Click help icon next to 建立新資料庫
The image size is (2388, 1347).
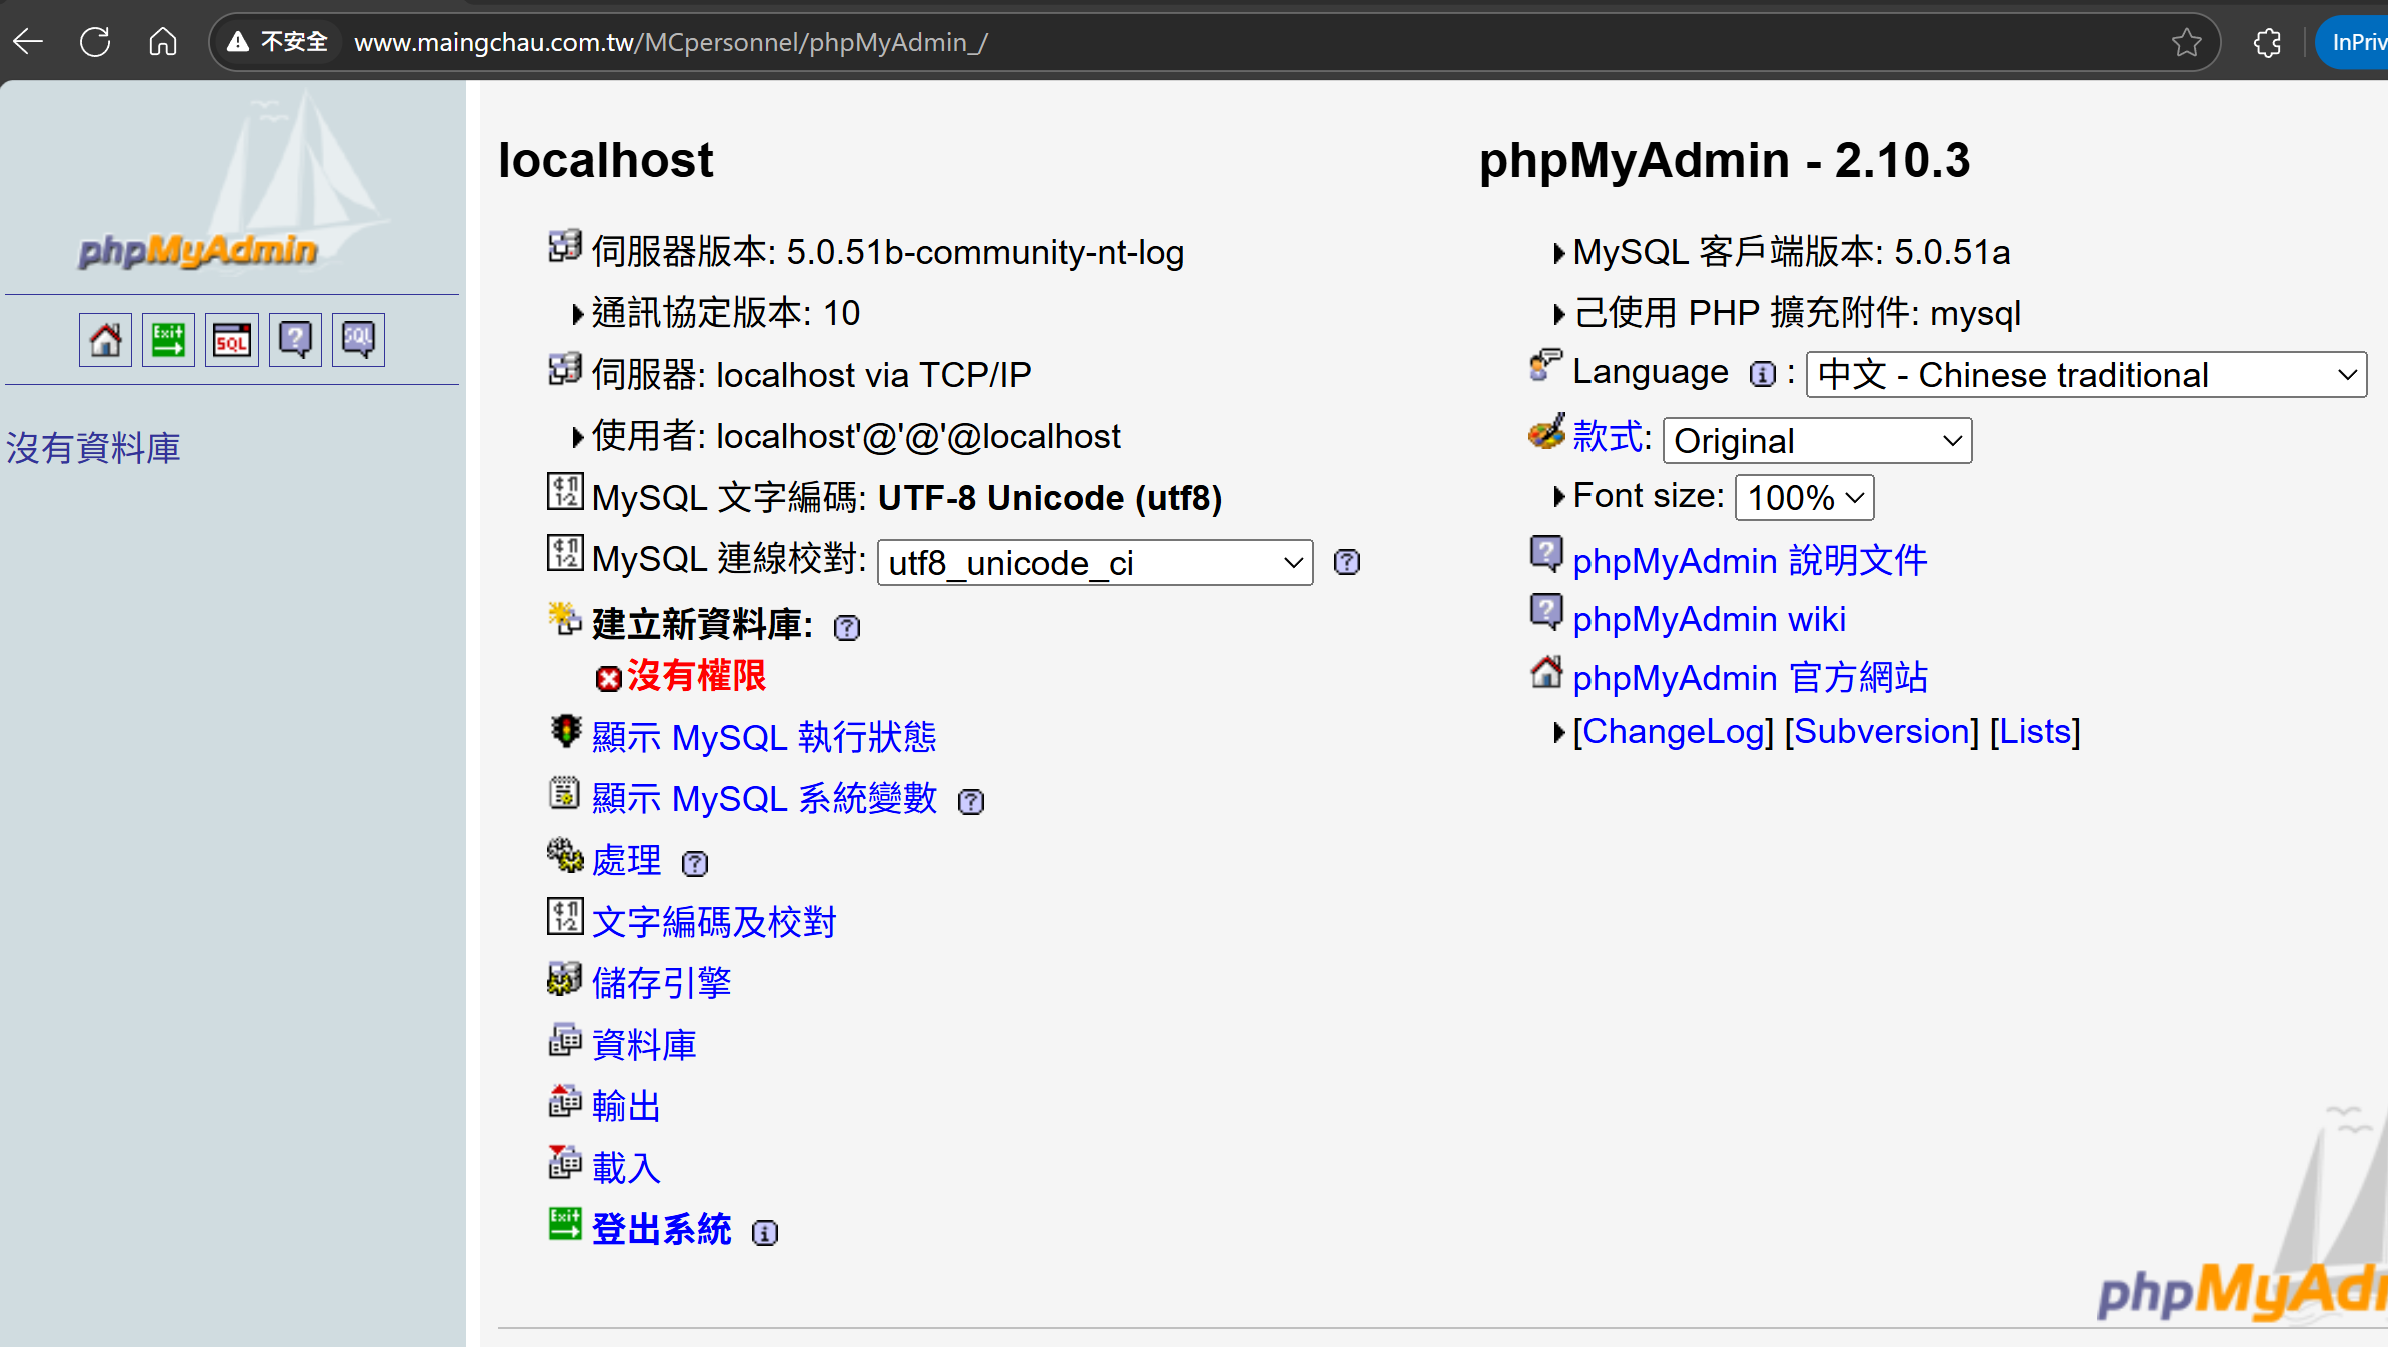click(x=847, y=627)
